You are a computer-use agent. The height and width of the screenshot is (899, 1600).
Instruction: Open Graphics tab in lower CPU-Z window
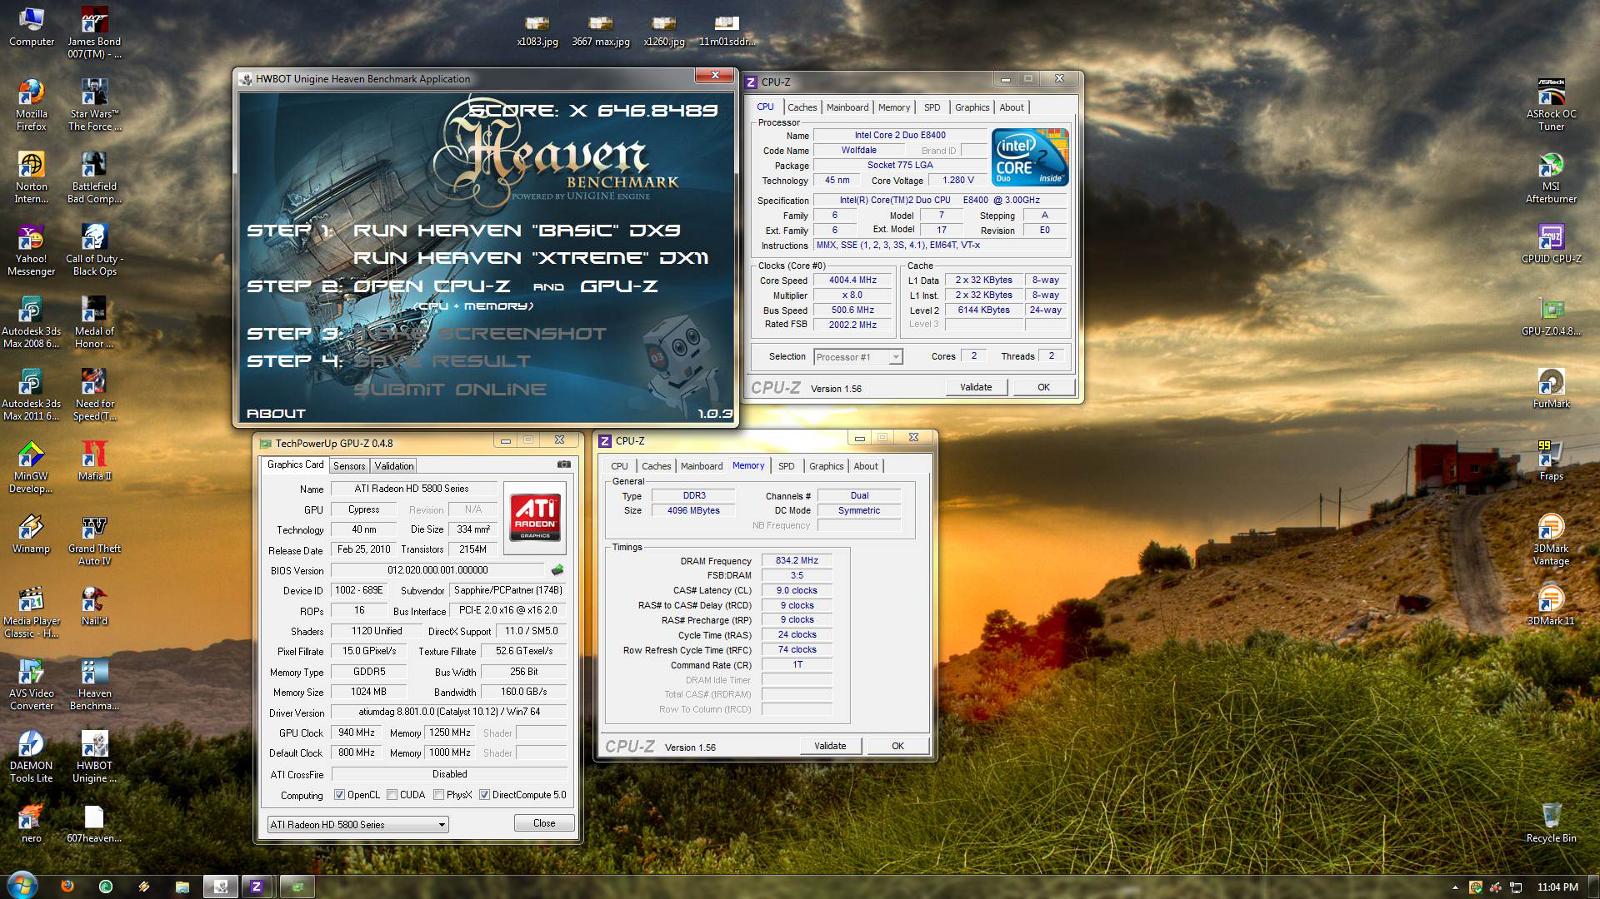tap(826, 466)
